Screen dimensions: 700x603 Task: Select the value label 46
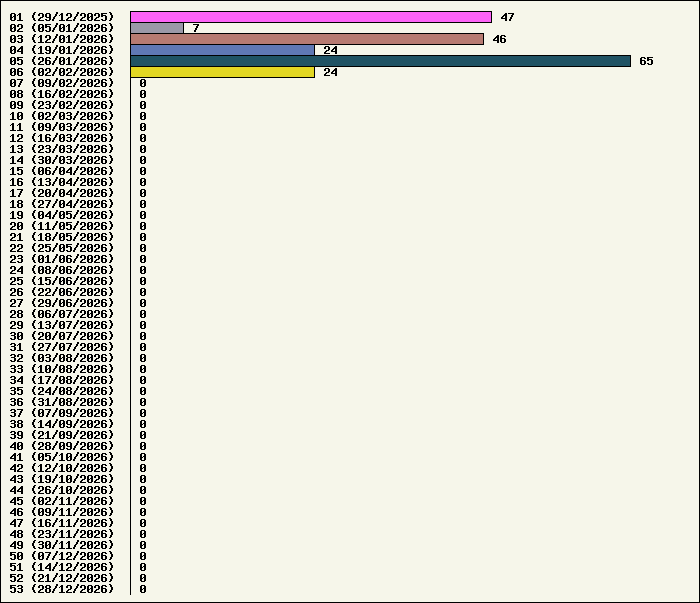499,39
